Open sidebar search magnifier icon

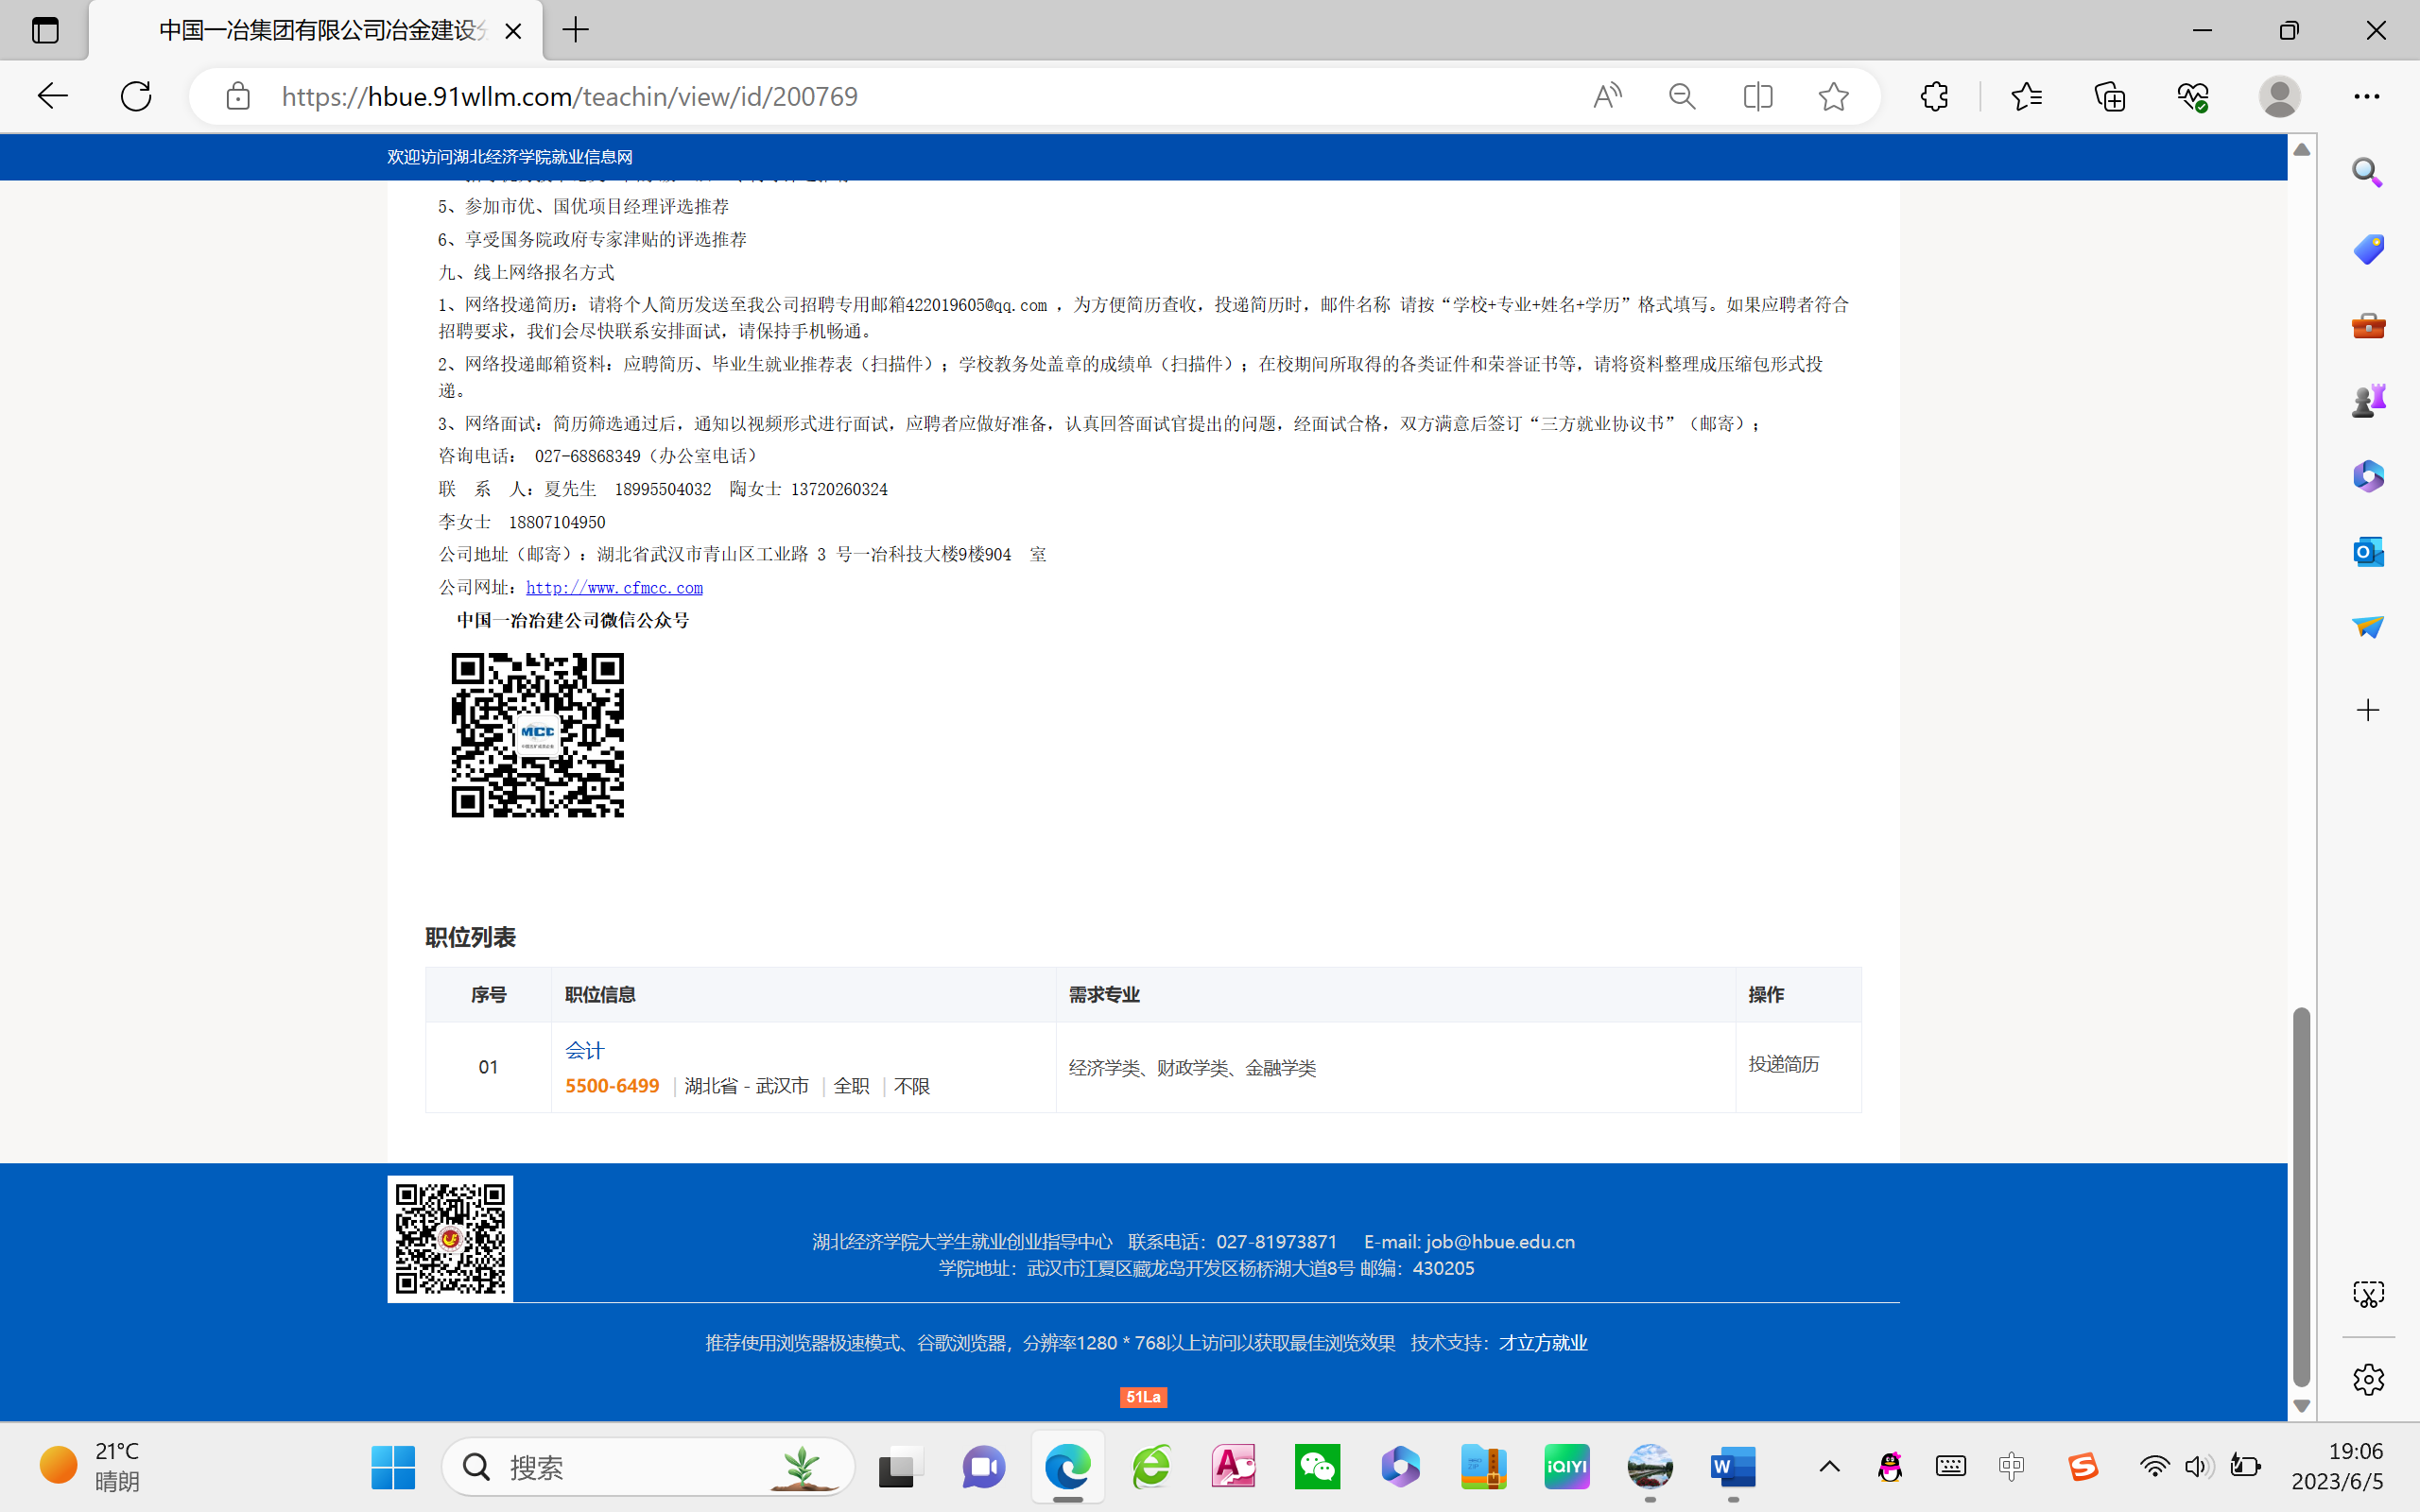(2367, 172)
